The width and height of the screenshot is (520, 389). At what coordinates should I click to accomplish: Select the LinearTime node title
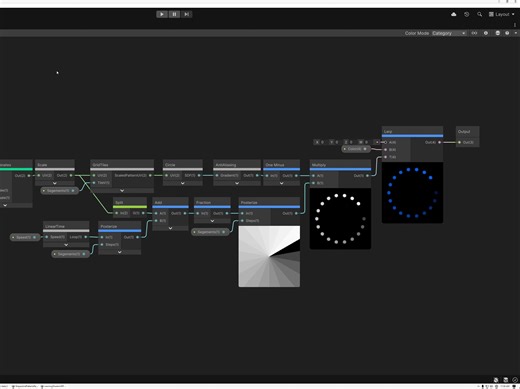(x=55, y=226)
